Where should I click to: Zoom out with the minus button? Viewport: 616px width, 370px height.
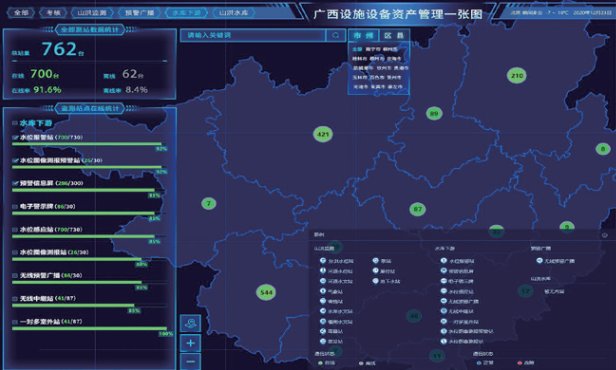point(191,361)
